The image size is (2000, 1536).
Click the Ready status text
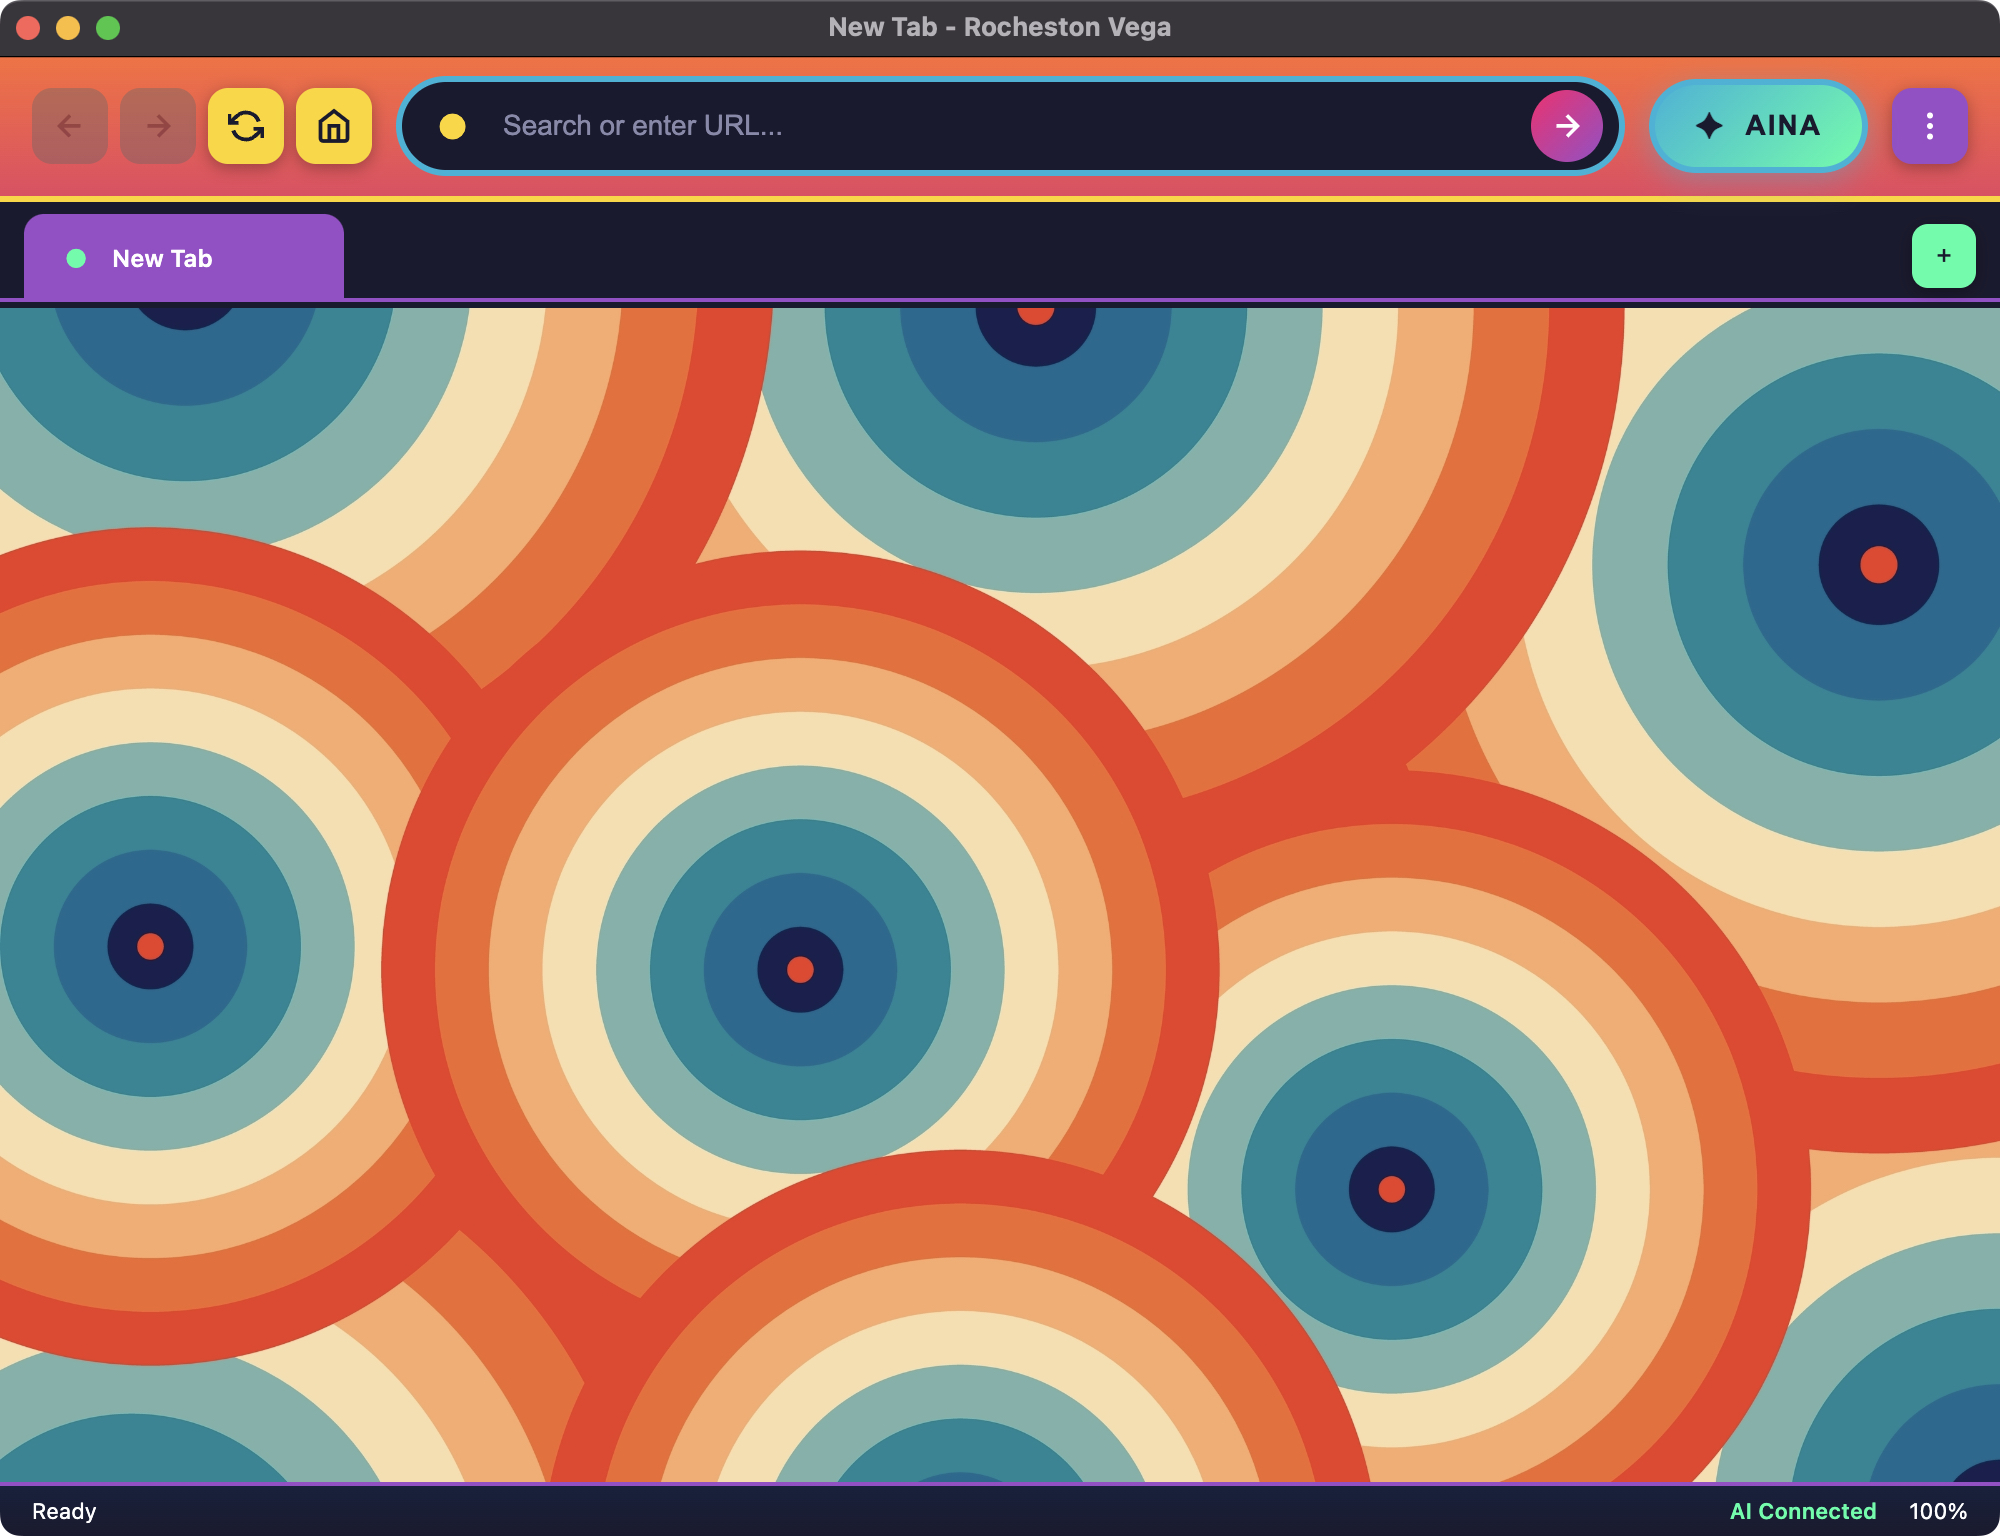(64, 1511)
